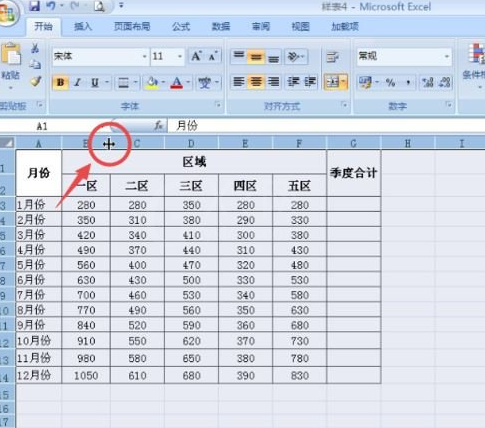Viewport: 485px width, 428px height.
Task: Click the phonetic guide 文 icon
Action: coord(204,82)
